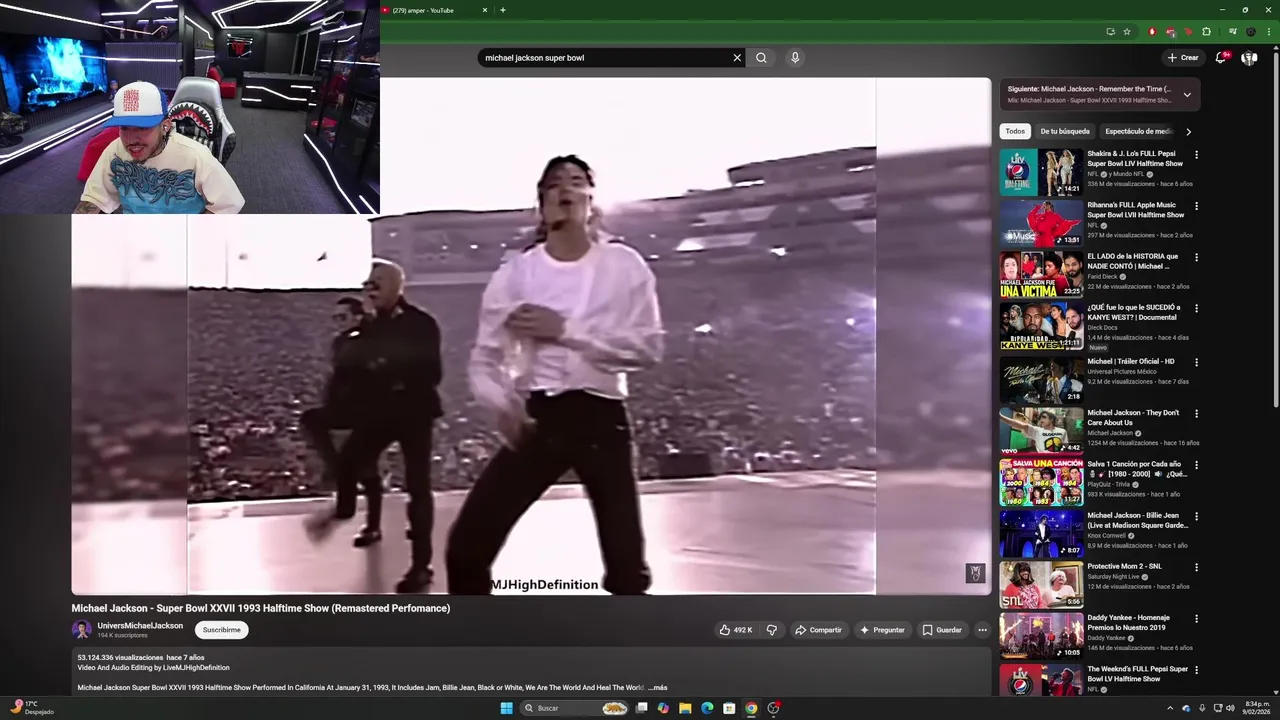Open Michael Tráiler Oficial HD thumbnail
Screen dimensions: 1280x720
[x=1041, y=379]
